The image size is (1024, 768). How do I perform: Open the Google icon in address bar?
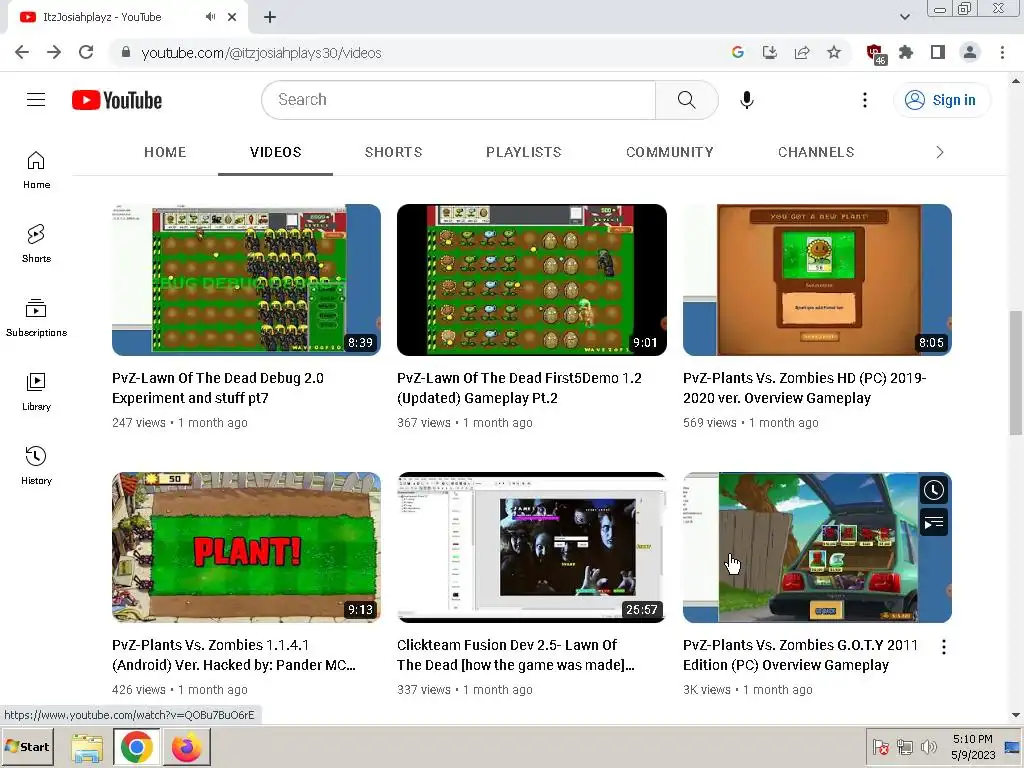tap(738, 52)
